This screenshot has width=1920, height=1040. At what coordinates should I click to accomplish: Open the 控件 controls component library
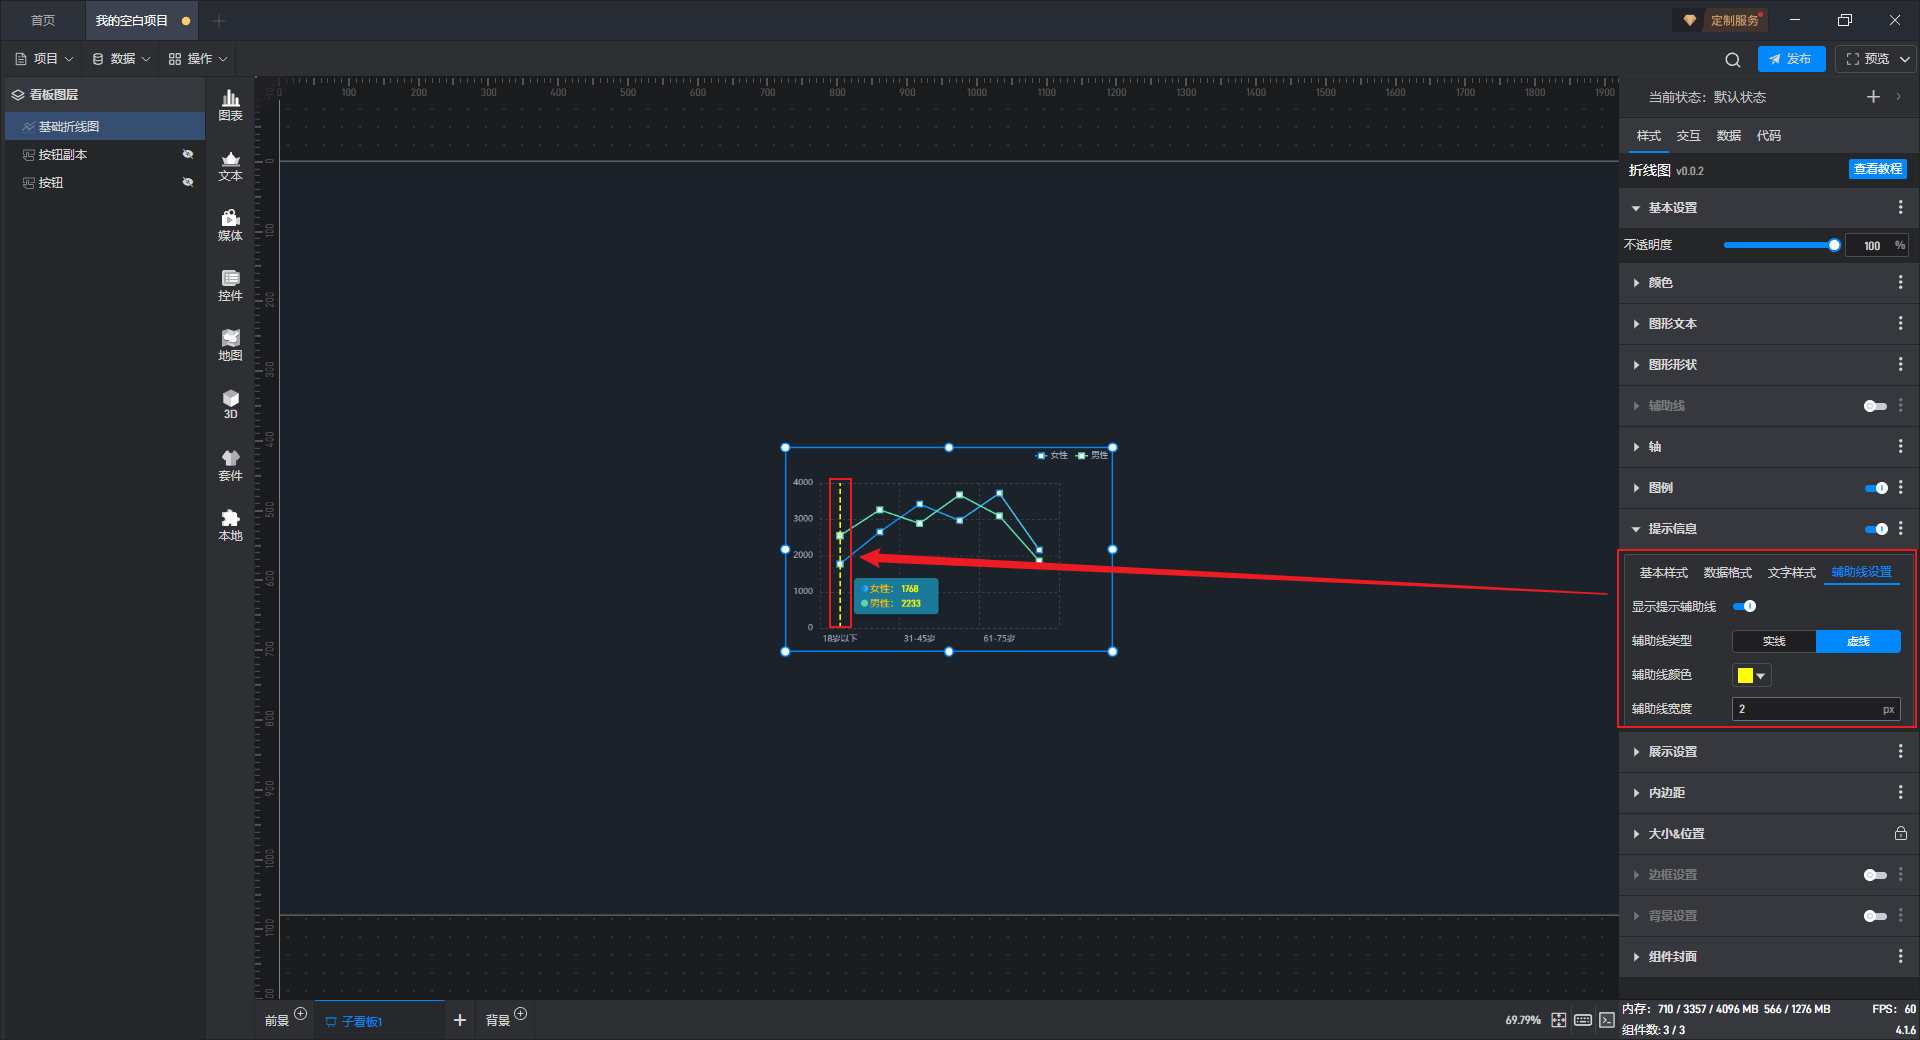tap(230, 285)
